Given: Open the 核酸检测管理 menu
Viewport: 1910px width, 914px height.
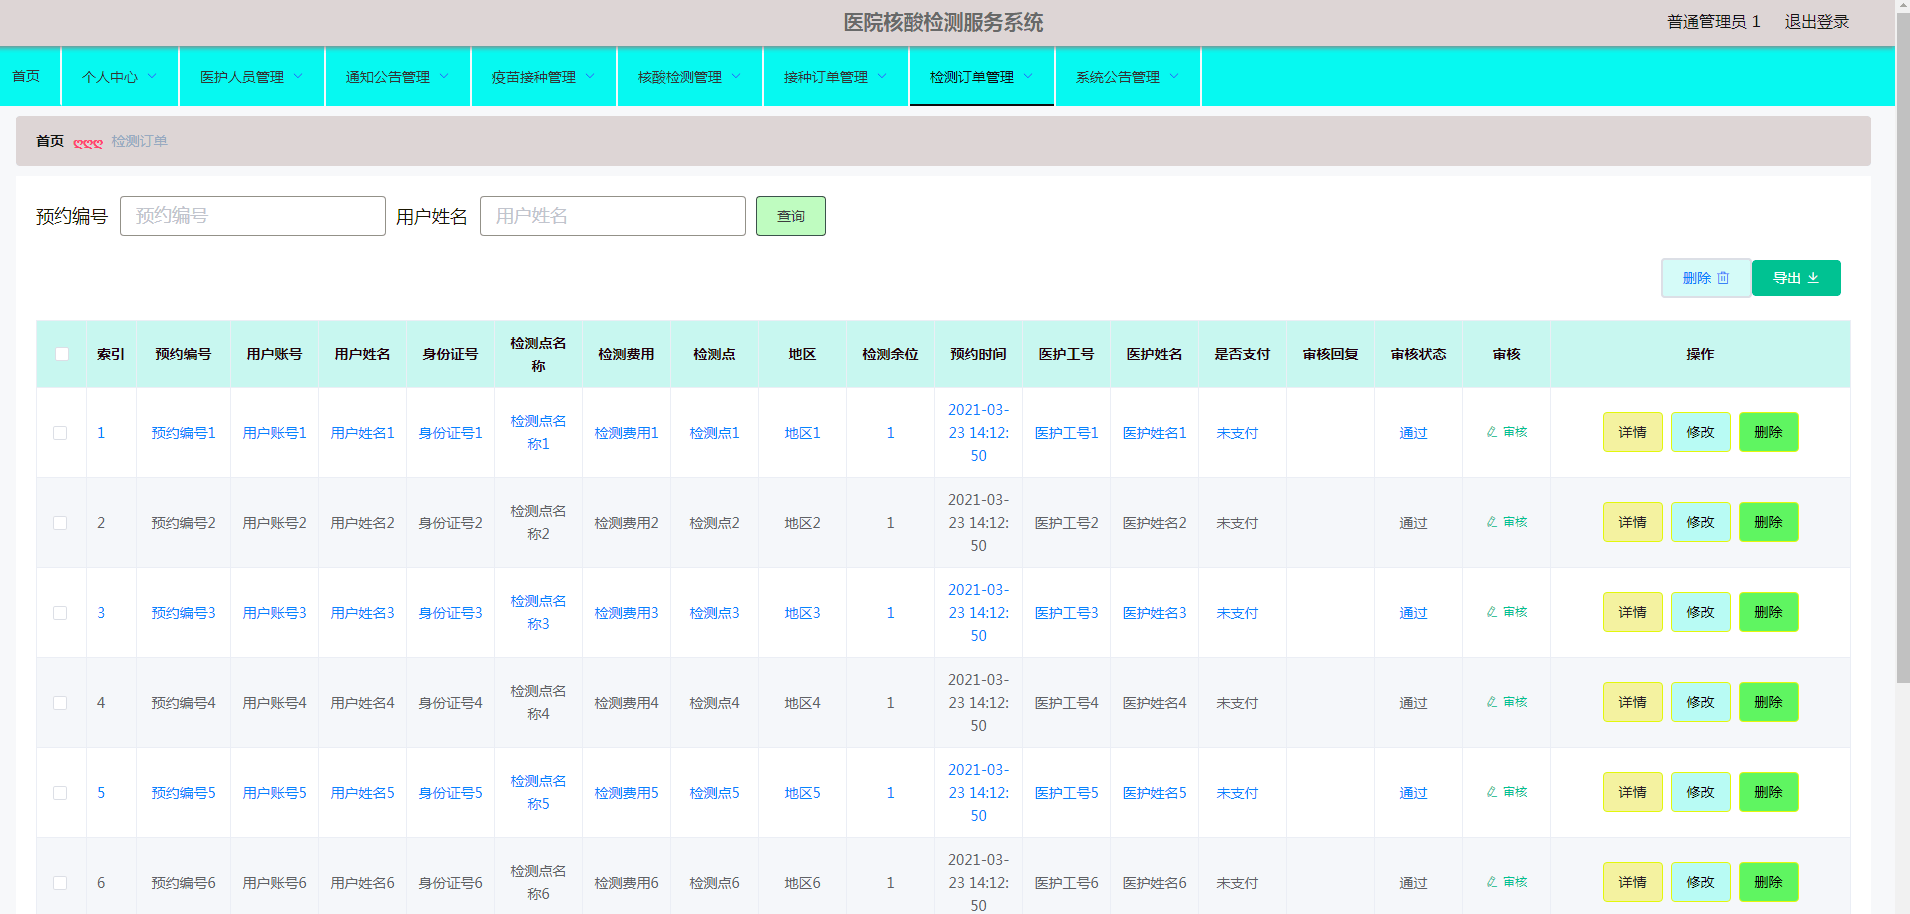Looking at the screenshot, I should [689, 77].
